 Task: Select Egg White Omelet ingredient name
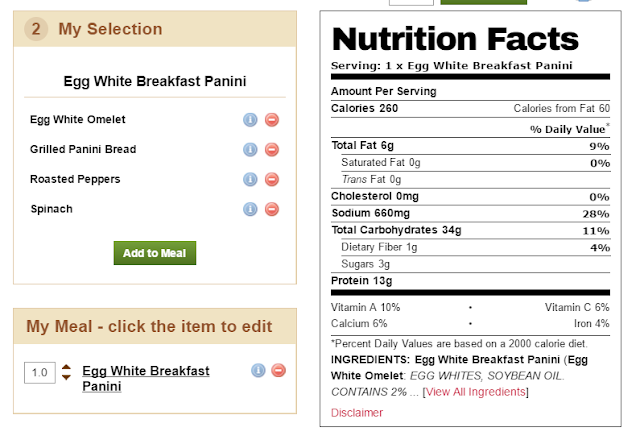pyautogui.click(x=78, y=120)
